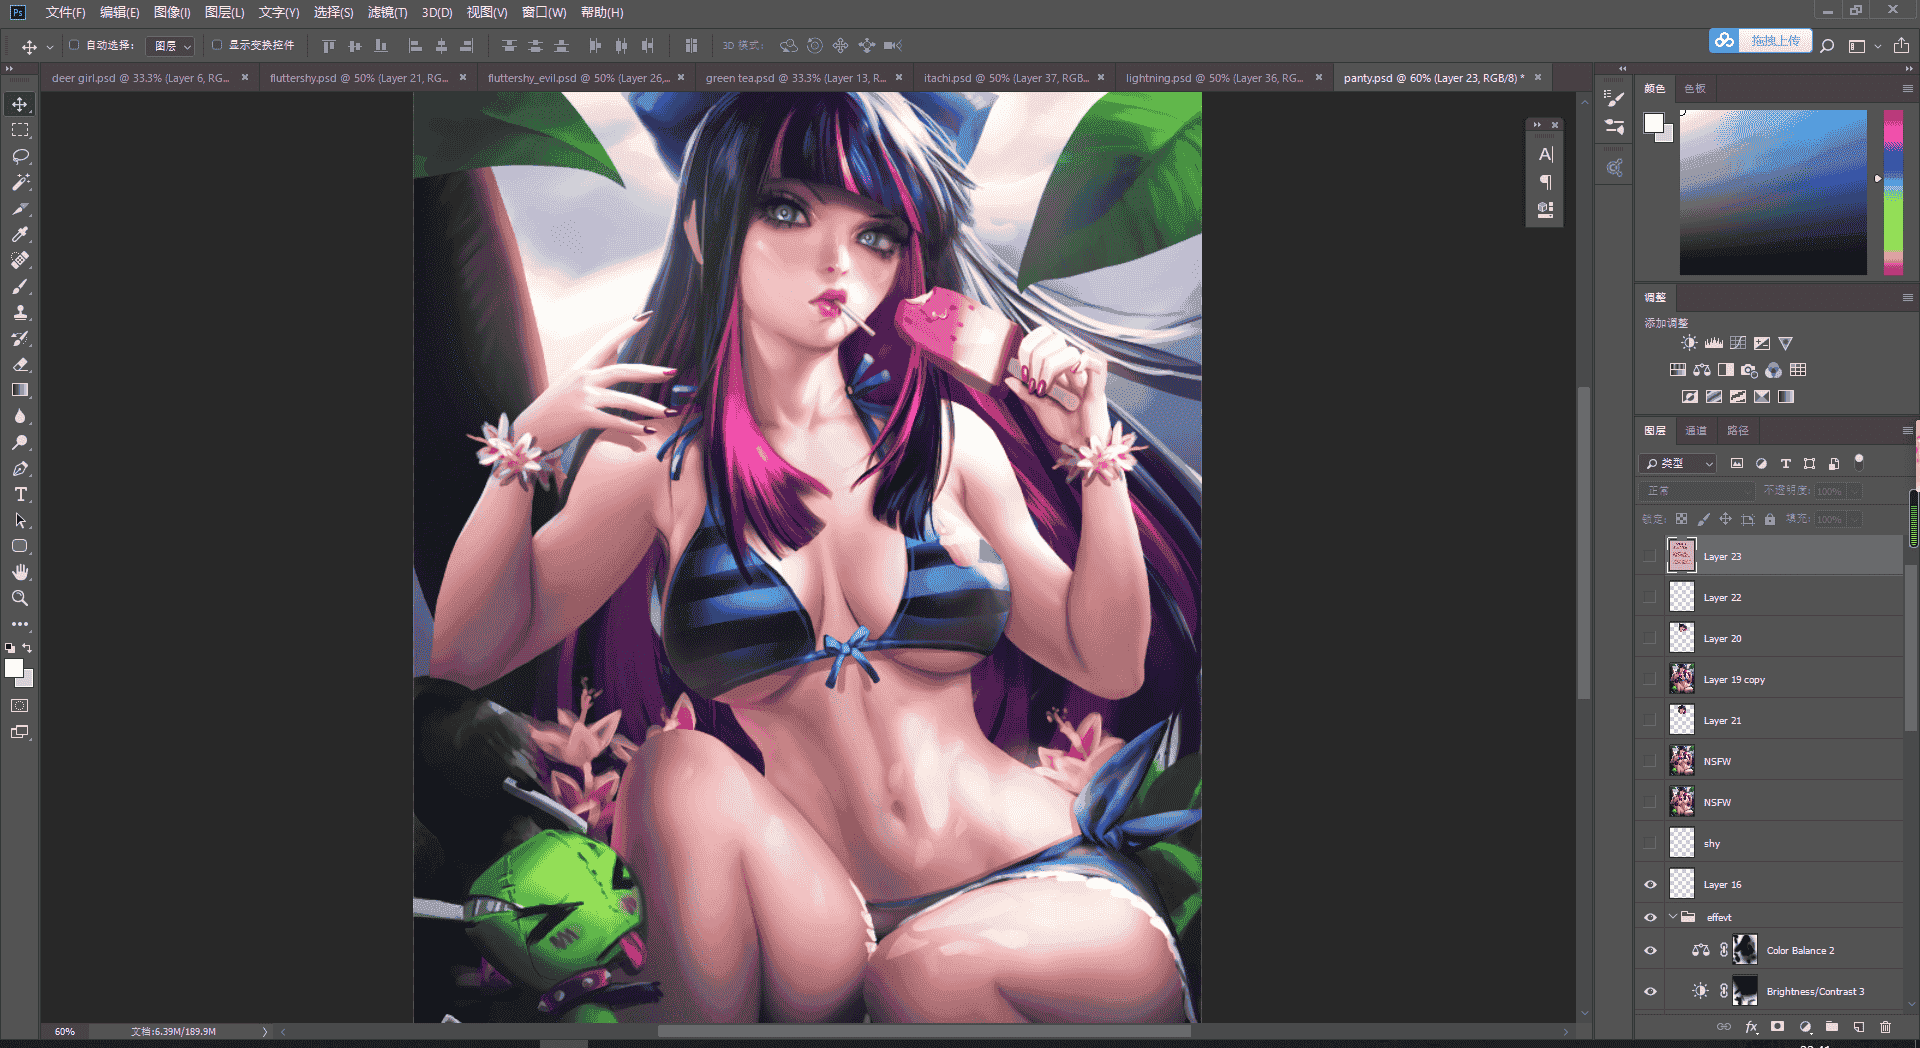Select the Rectangular Marquee tool

[20, 130]
